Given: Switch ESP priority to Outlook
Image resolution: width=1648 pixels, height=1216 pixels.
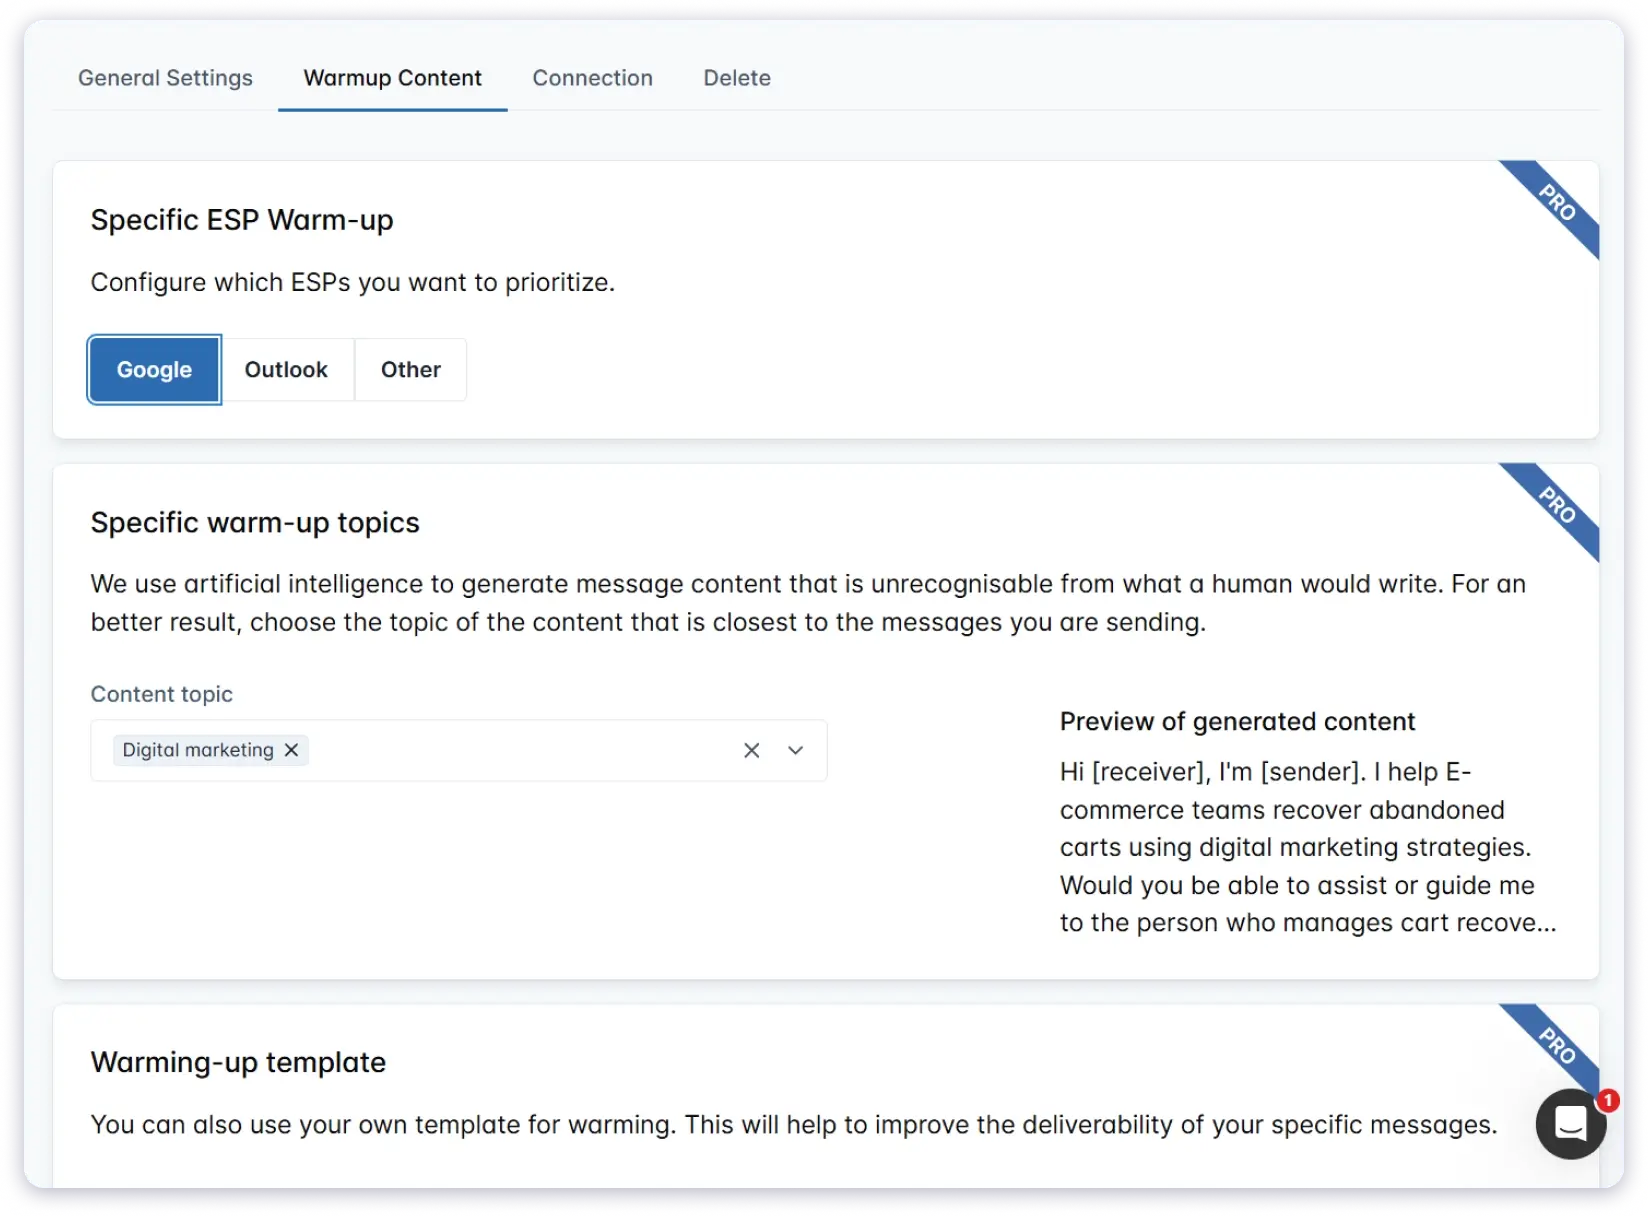Looking at the screenshot, I should click(x=286, y=369).
